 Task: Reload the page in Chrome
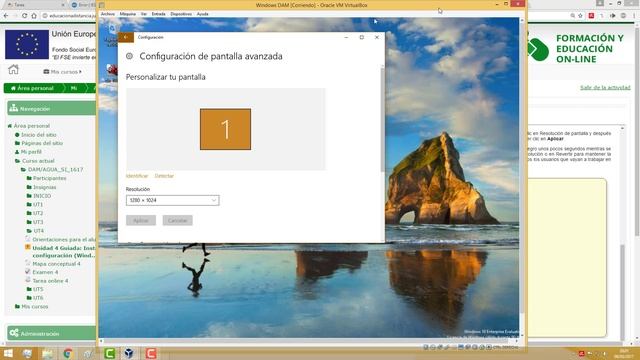click(x=24, y=16)
